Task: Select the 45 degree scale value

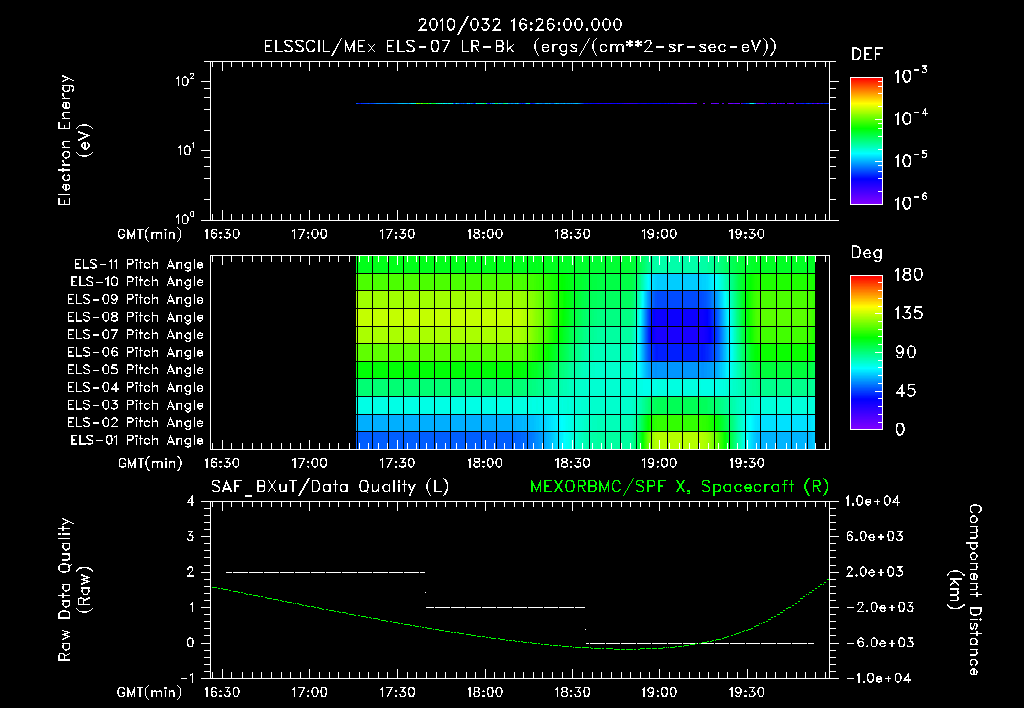Action: point(906,391)
